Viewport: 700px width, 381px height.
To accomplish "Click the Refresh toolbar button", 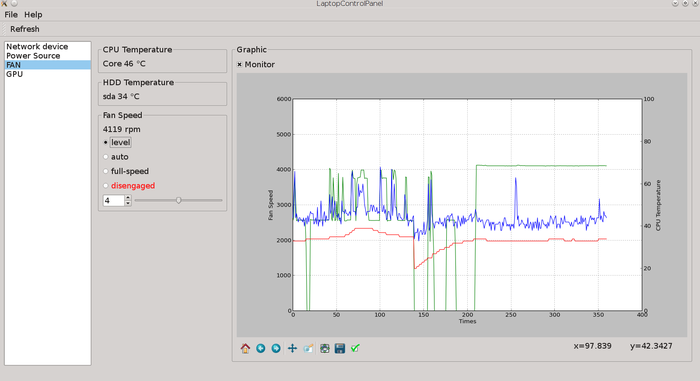I will [x=25, y=29].
